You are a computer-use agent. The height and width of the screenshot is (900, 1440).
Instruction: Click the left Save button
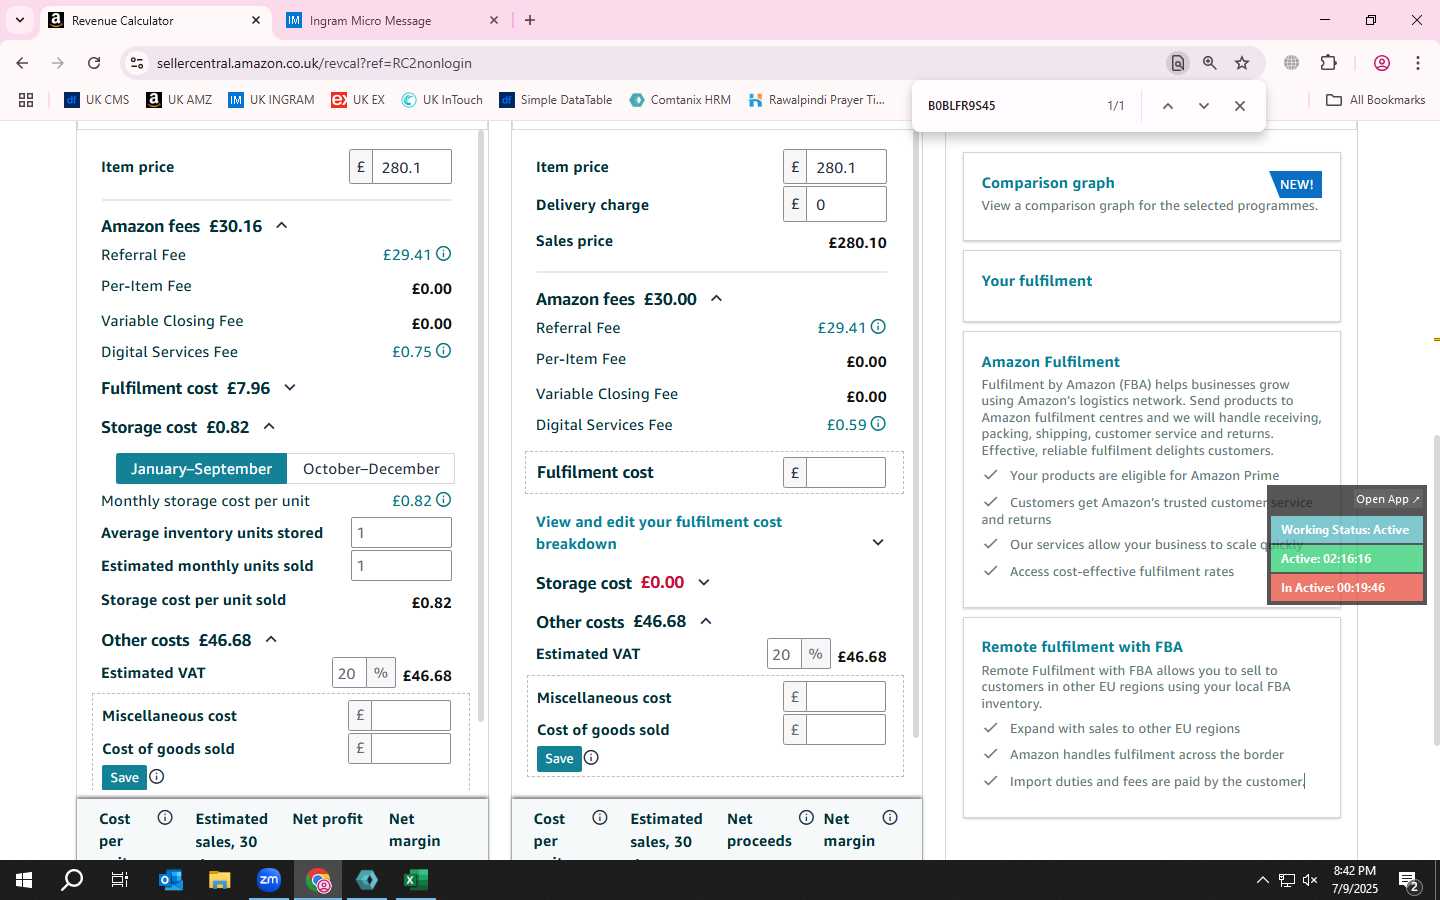[124, 777]
